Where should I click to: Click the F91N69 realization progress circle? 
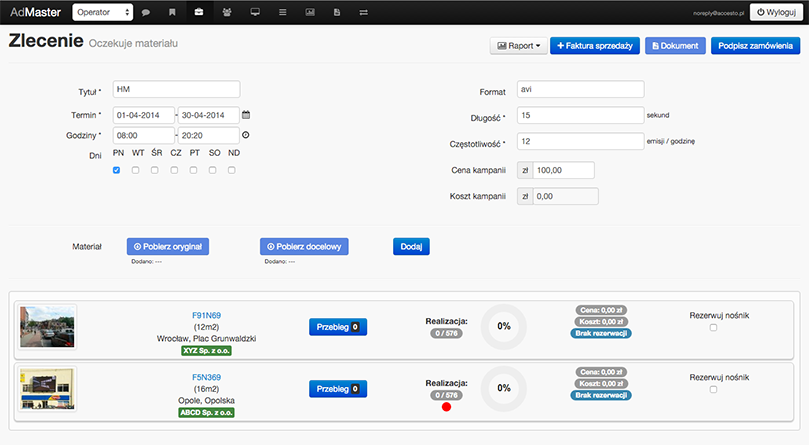504,326
